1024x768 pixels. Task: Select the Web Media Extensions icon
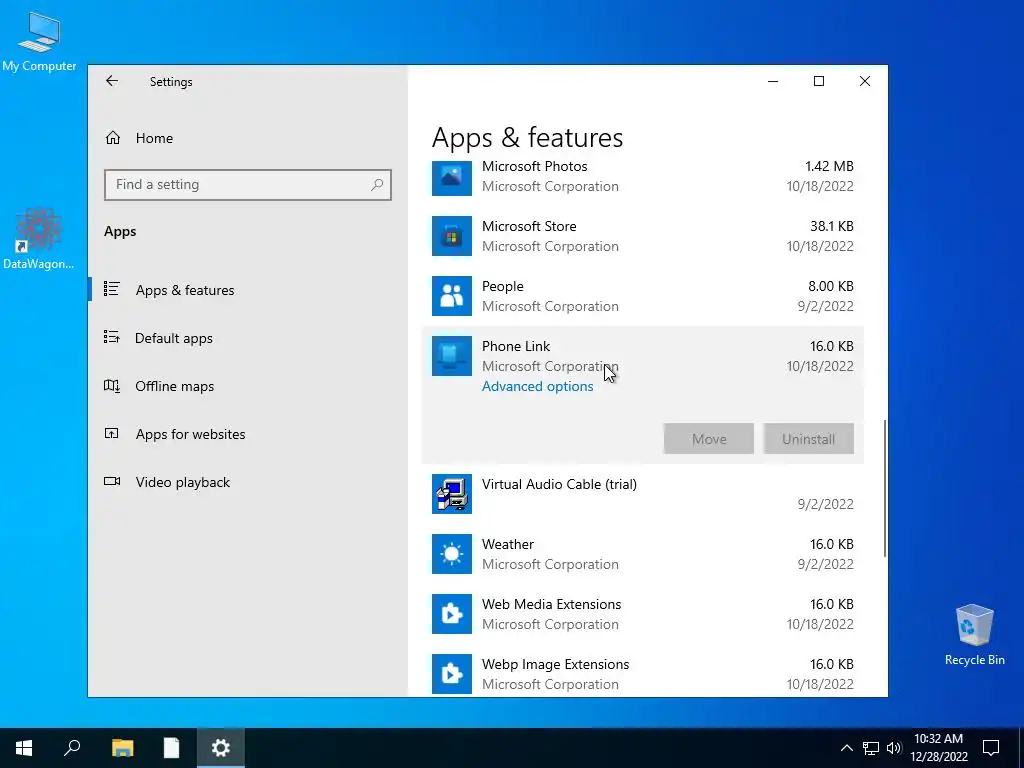pyautogui.click(x=452, y=614)
